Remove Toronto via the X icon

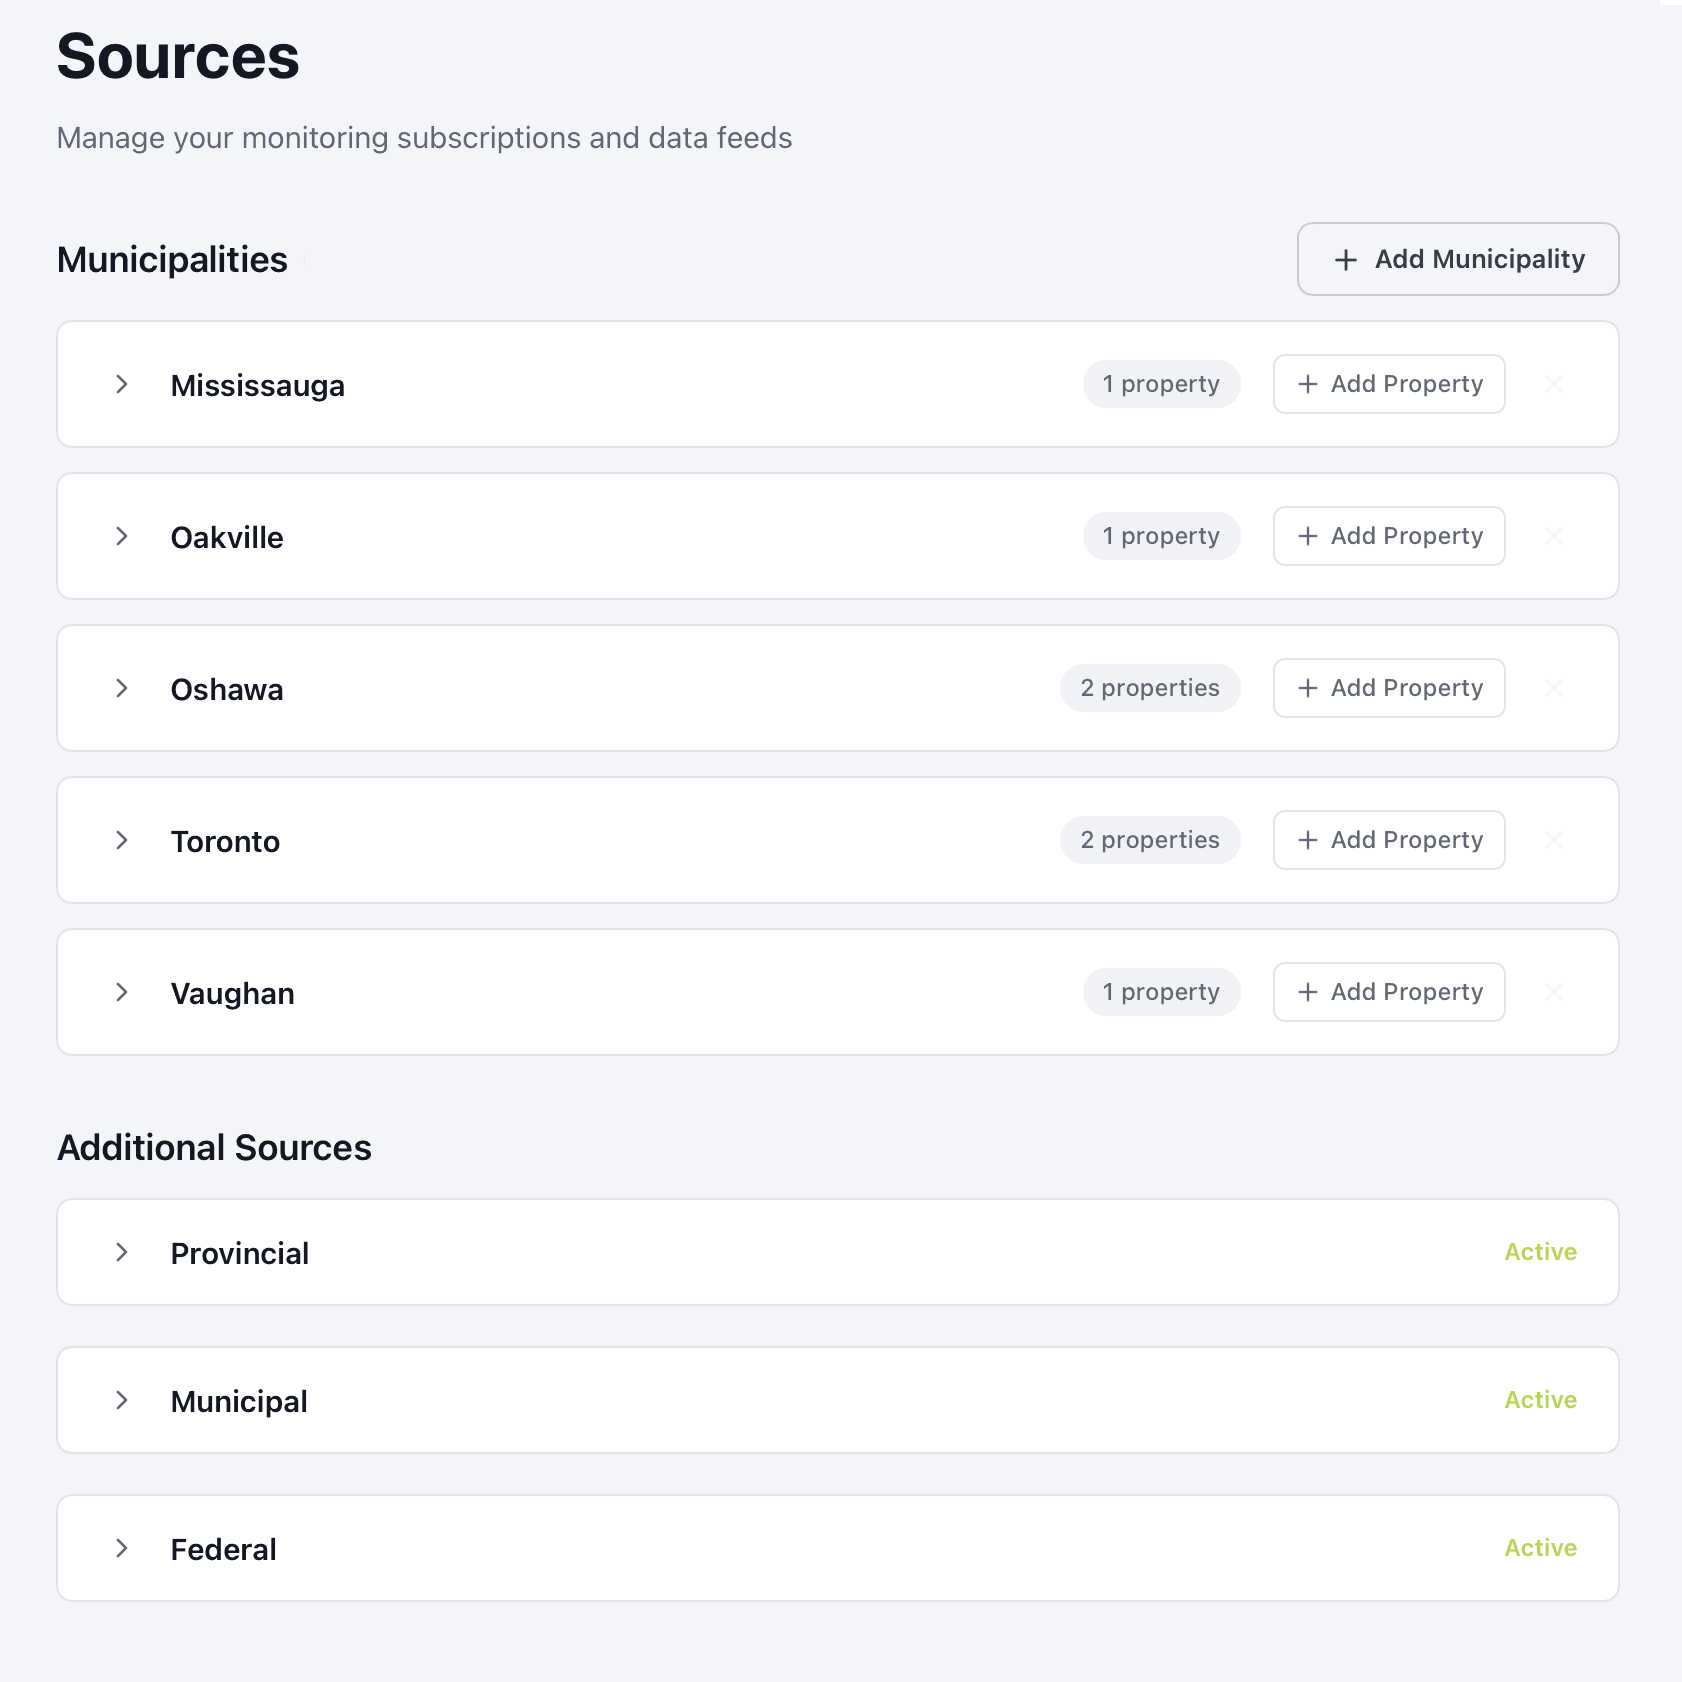[1554, 840]
